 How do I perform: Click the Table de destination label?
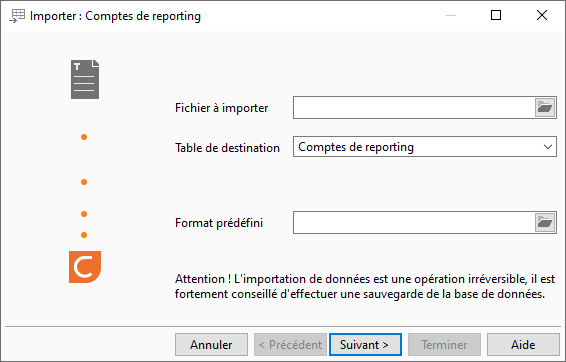[x=227, y=148]
